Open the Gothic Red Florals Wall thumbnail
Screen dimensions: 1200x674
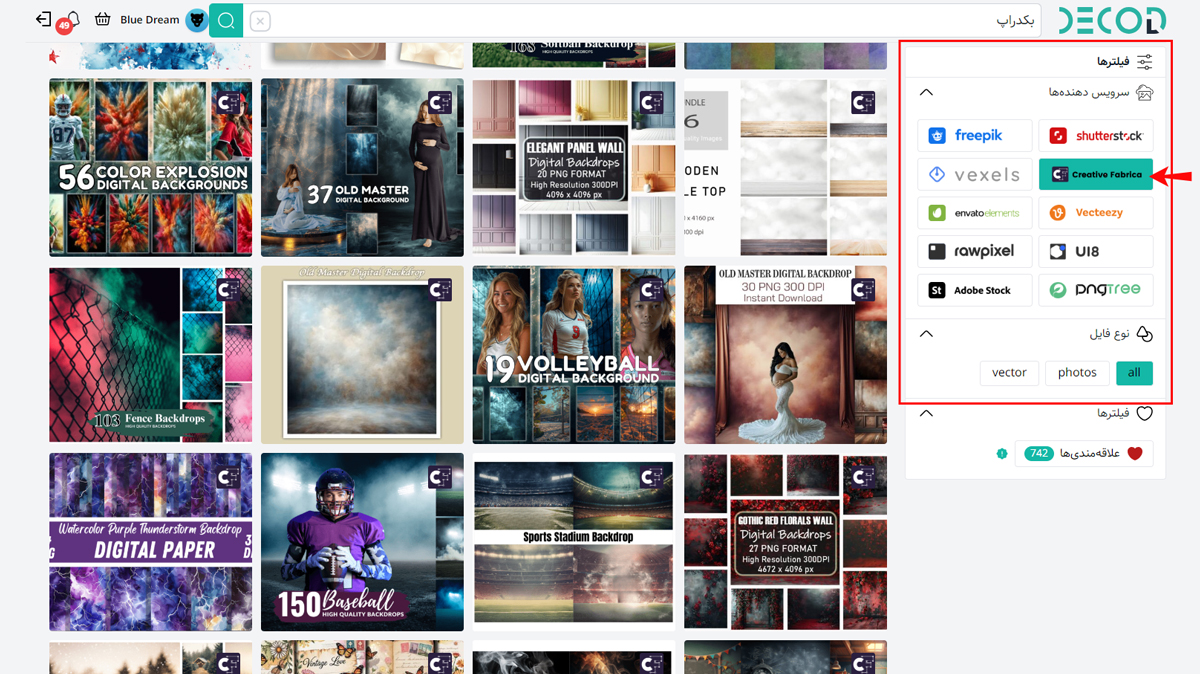[785, 542]
